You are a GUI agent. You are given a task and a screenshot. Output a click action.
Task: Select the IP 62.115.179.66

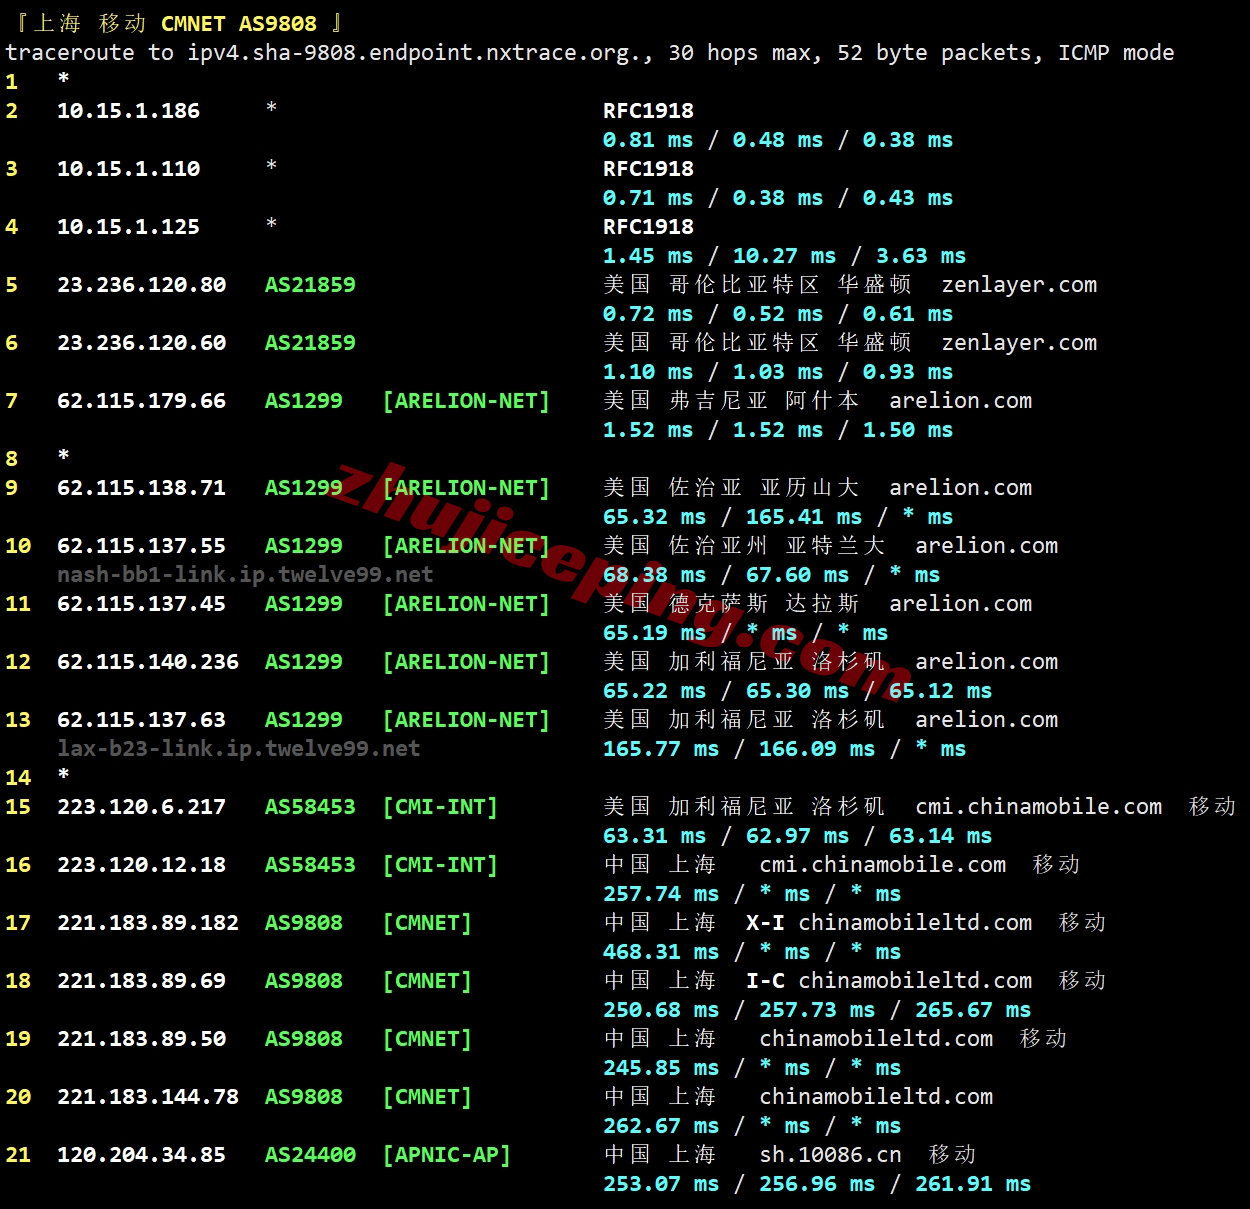pyautogui.click(x=141, y=401)
